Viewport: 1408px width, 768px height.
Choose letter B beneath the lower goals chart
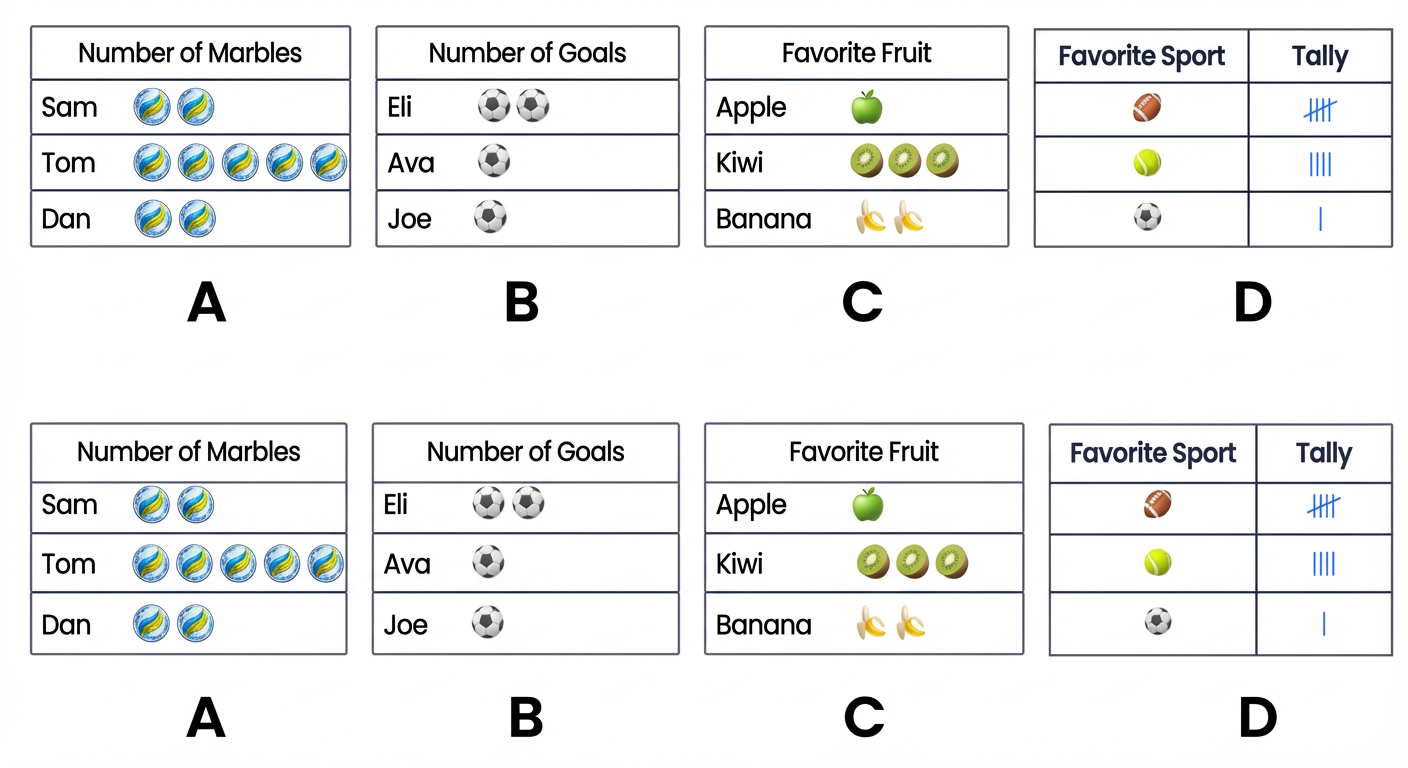[525, 716]
